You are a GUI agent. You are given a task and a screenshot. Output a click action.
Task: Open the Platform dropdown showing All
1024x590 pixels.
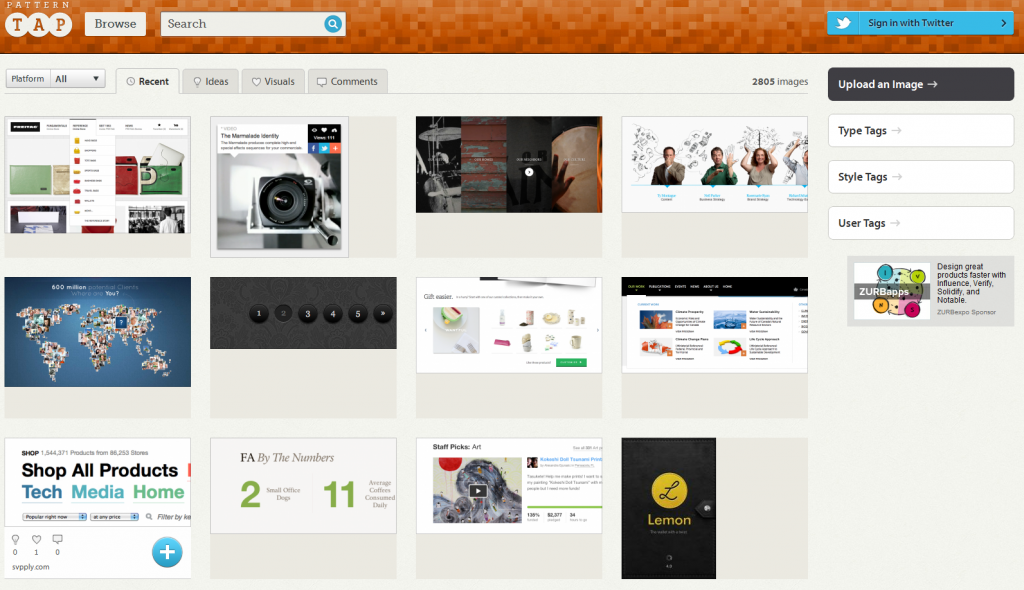56,78
